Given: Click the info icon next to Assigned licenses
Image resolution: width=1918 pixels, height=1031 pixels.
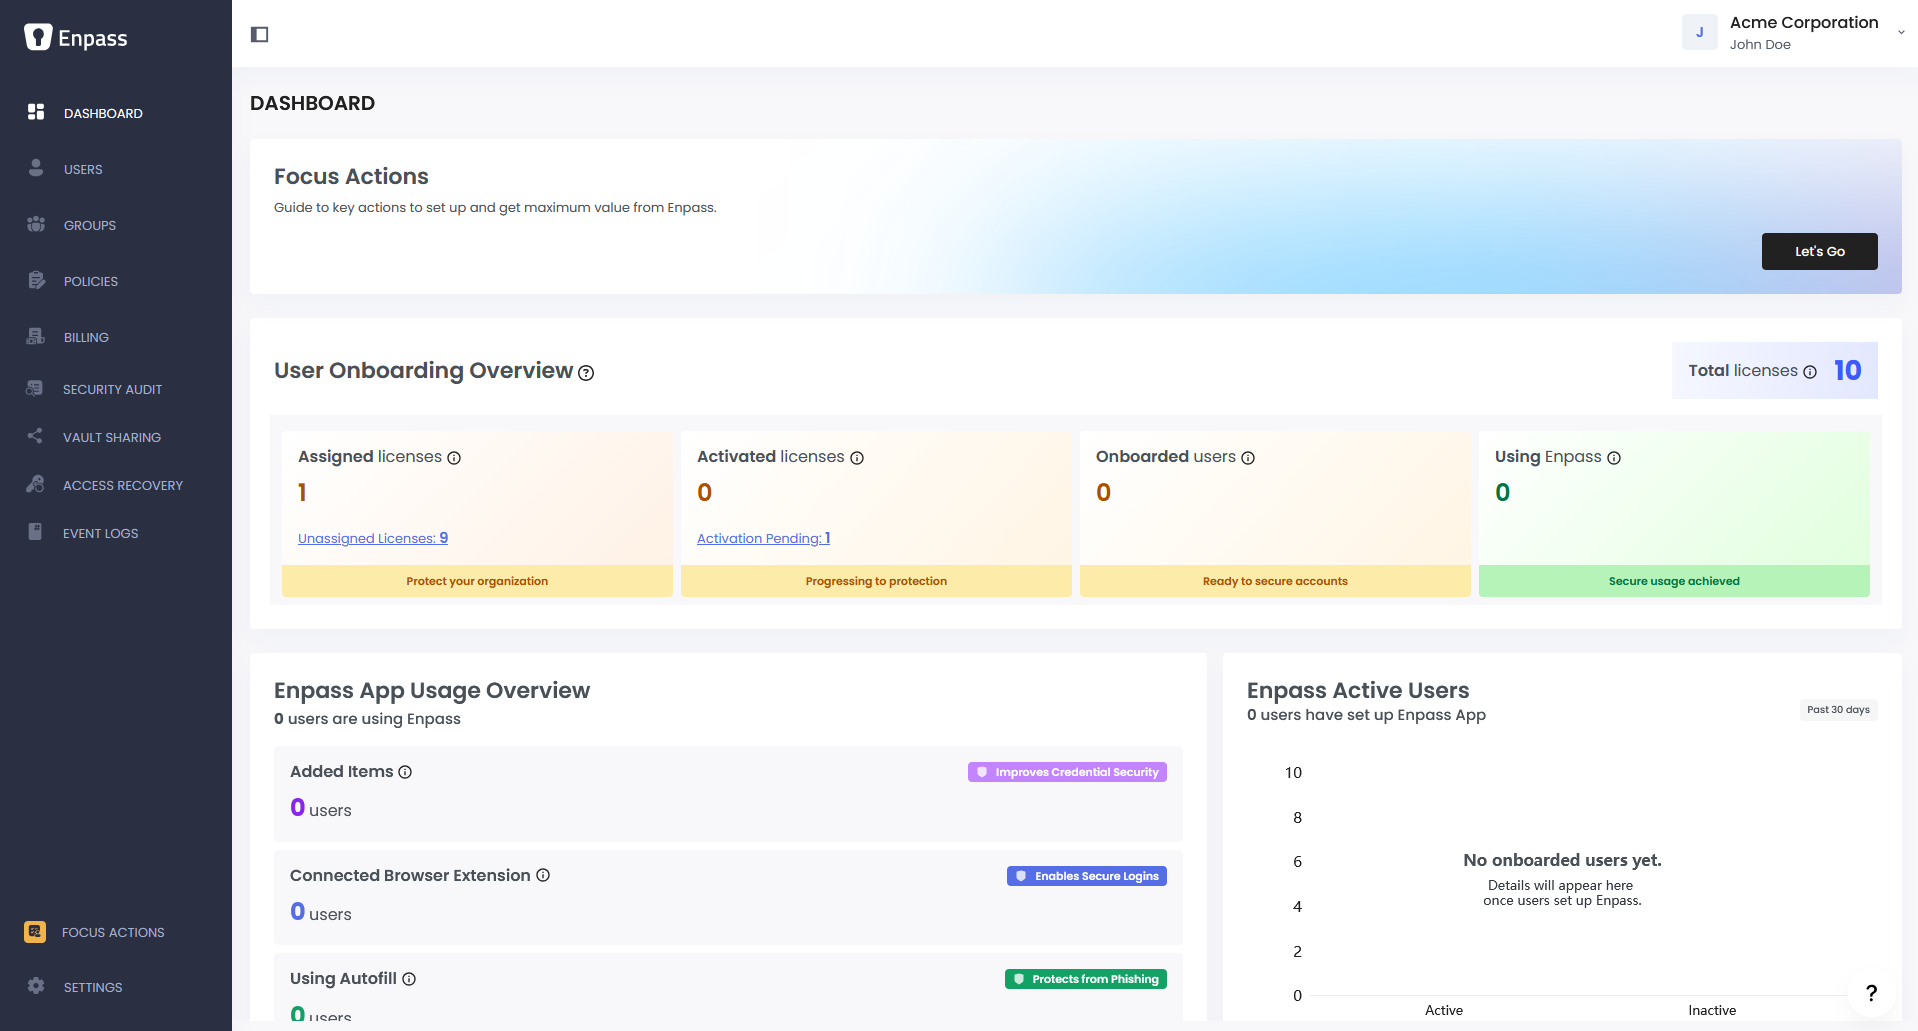Looking at the screenshot, I should [x=454, y=458].
